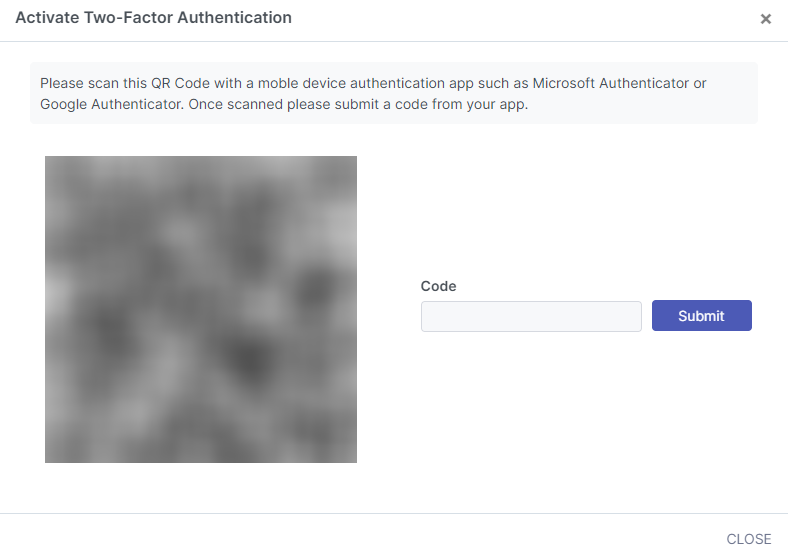Click the CLOSE text in the footer
Image resolution: width=788 pixels, height=558 pixels.
click(x=749, y=539)
